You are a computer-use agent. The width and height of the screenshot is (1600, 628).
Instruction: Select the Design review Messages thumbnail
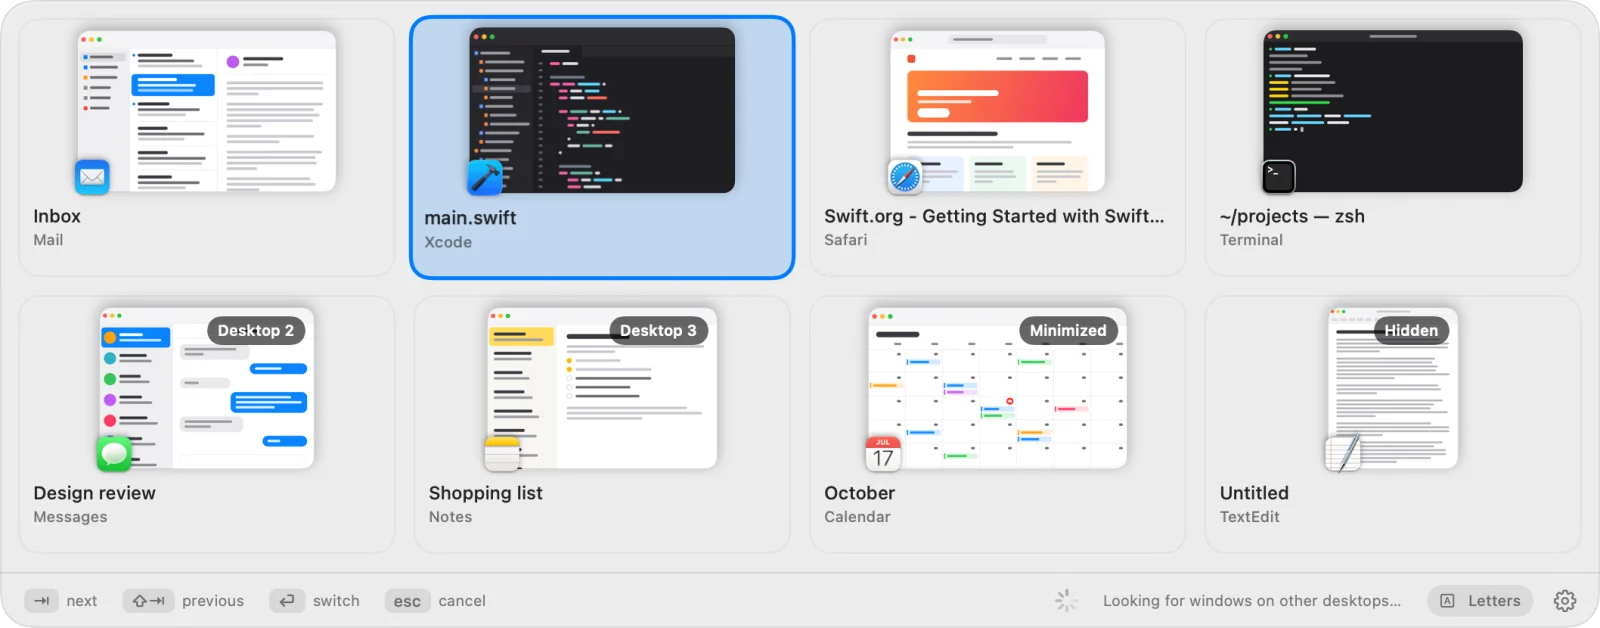coord(207,388)
